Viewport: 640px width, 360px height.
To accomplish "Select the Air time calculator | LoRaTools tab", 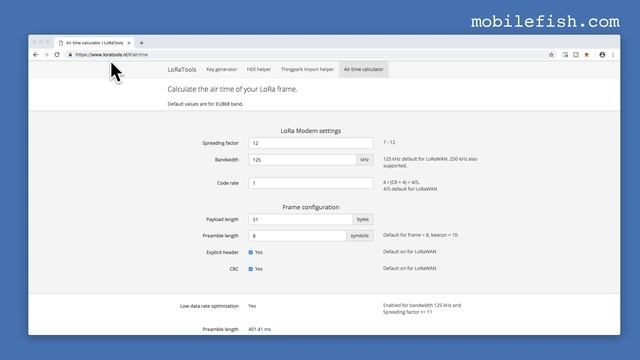I will point(95,43).
